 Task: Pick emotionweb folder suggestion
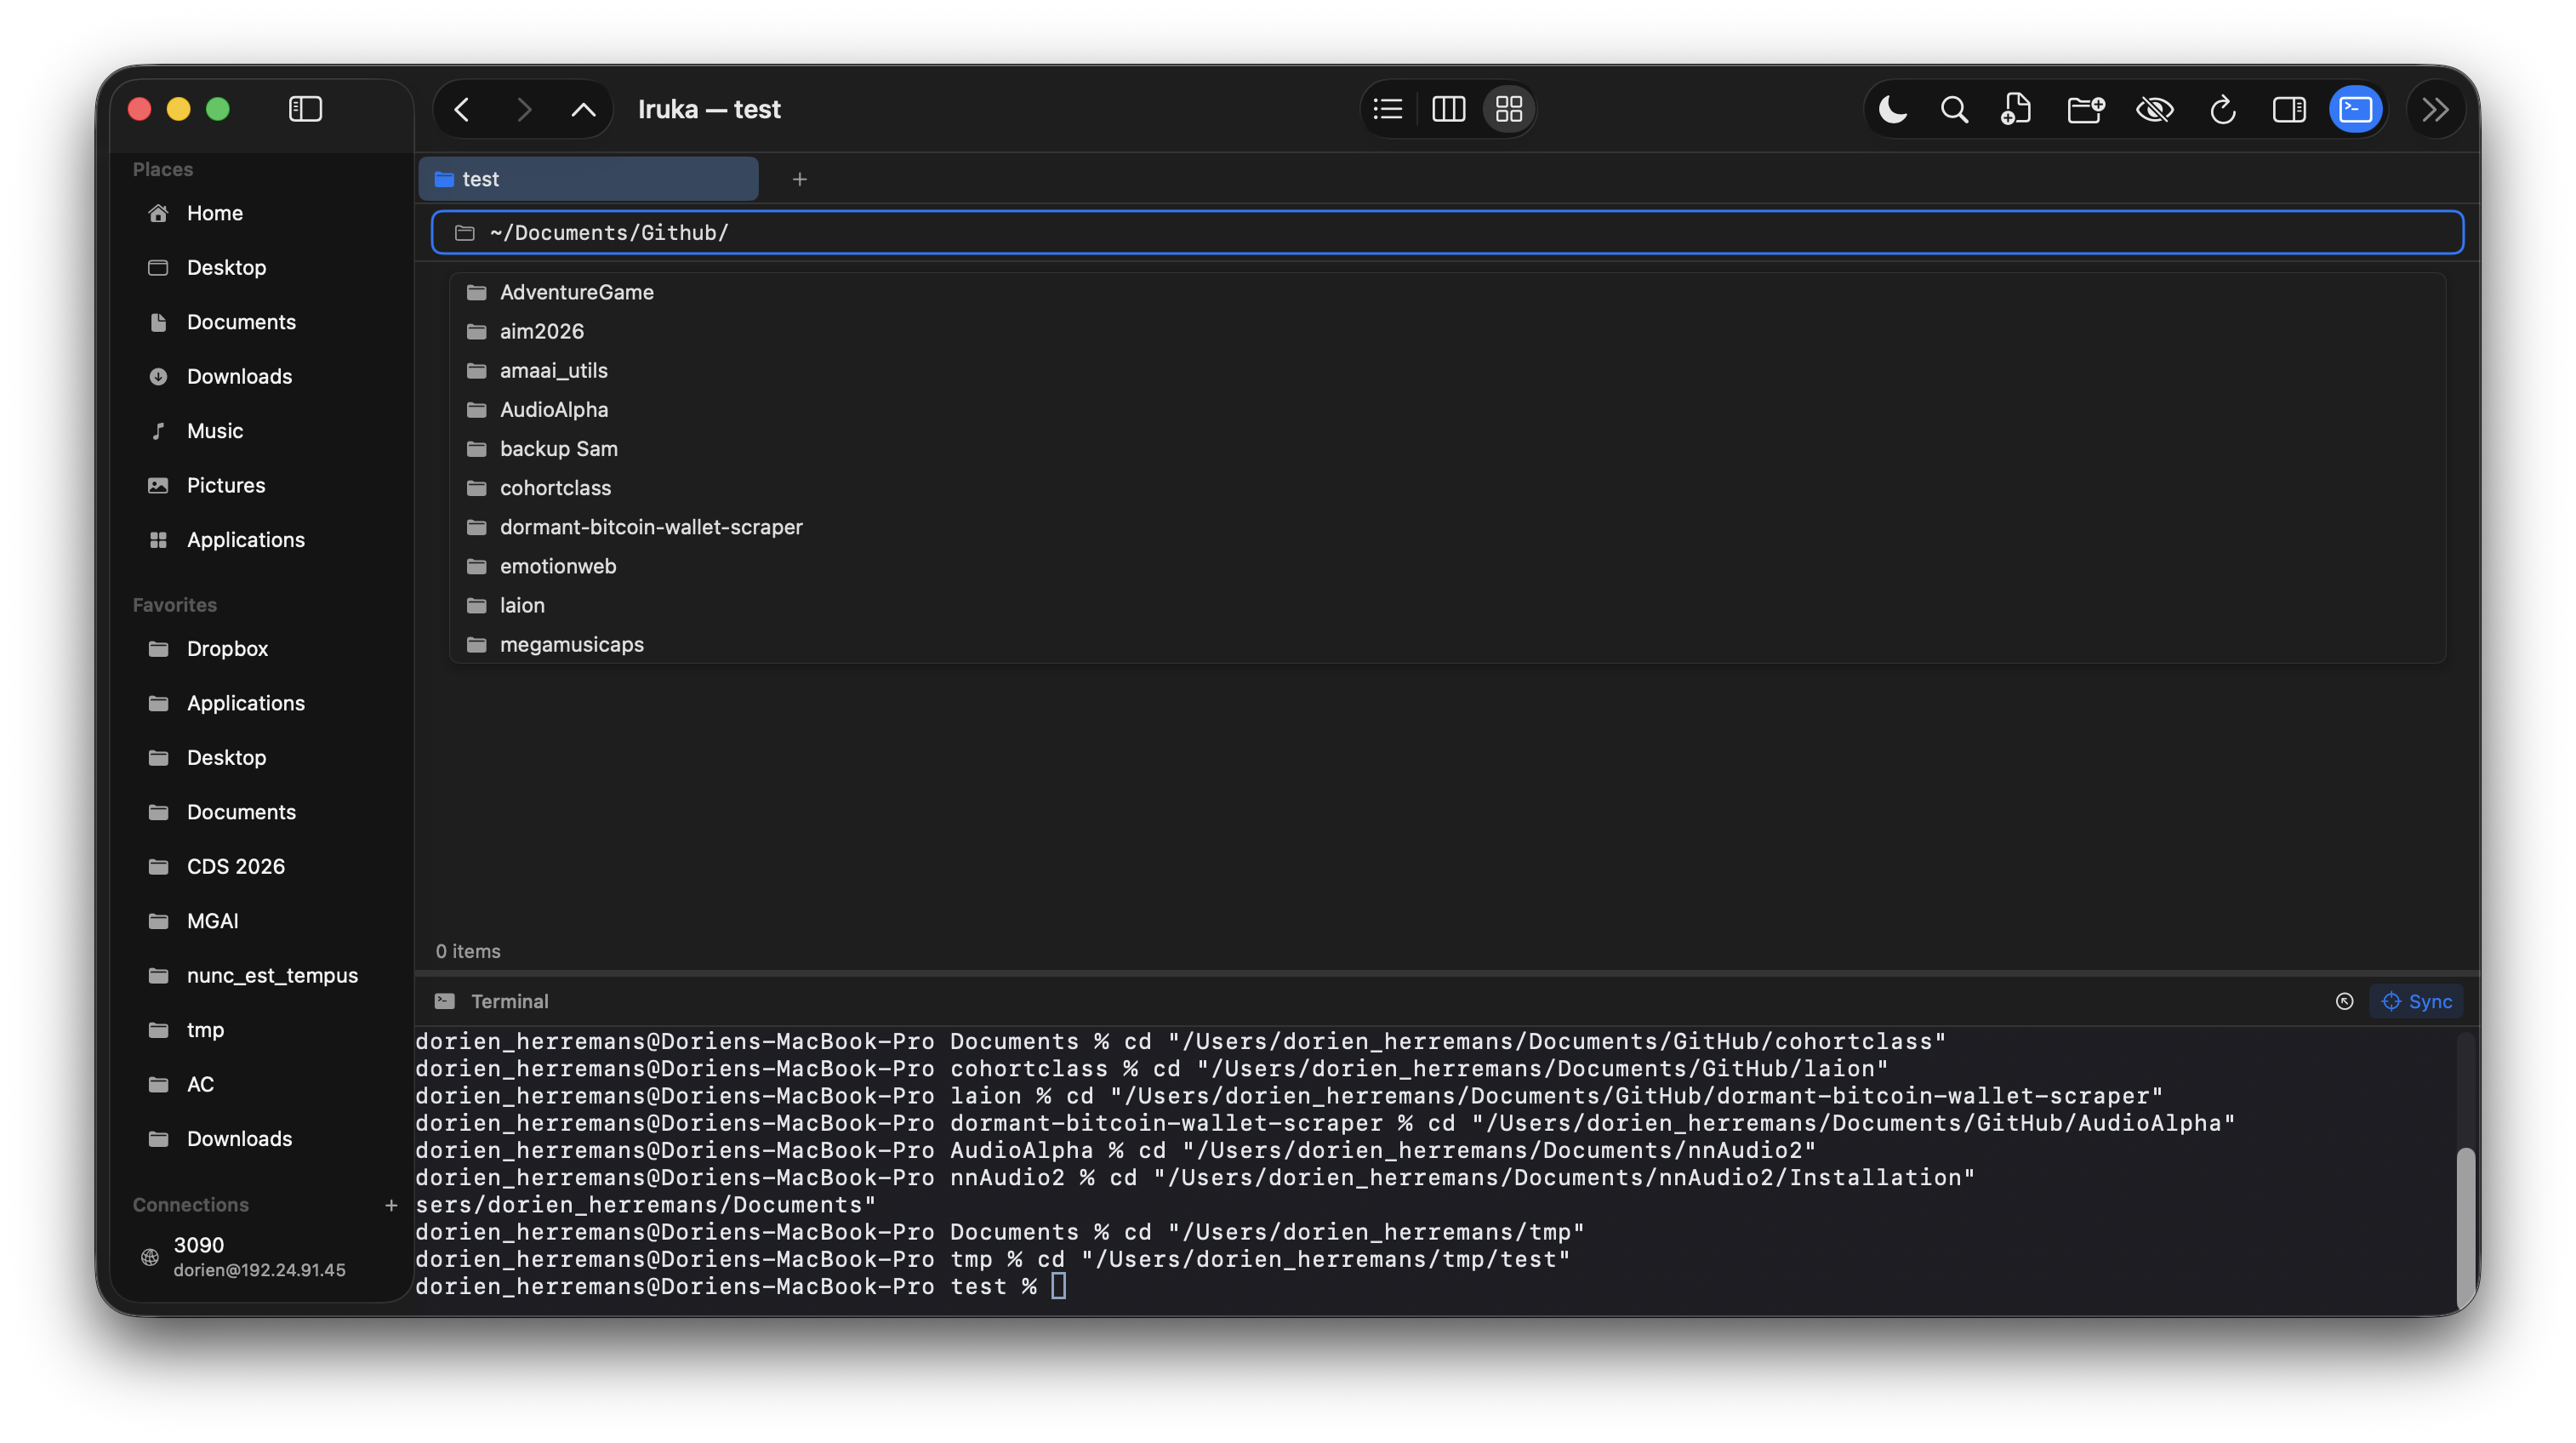(x=1447, y=565)
